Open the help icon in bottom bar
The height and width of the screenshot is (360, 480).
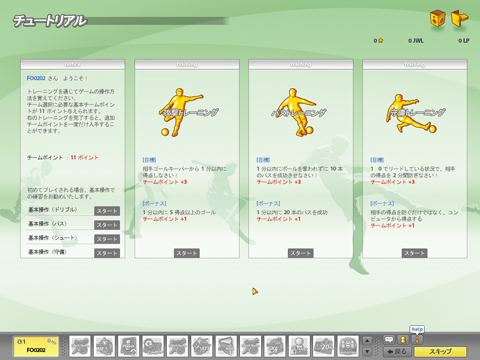417,340
